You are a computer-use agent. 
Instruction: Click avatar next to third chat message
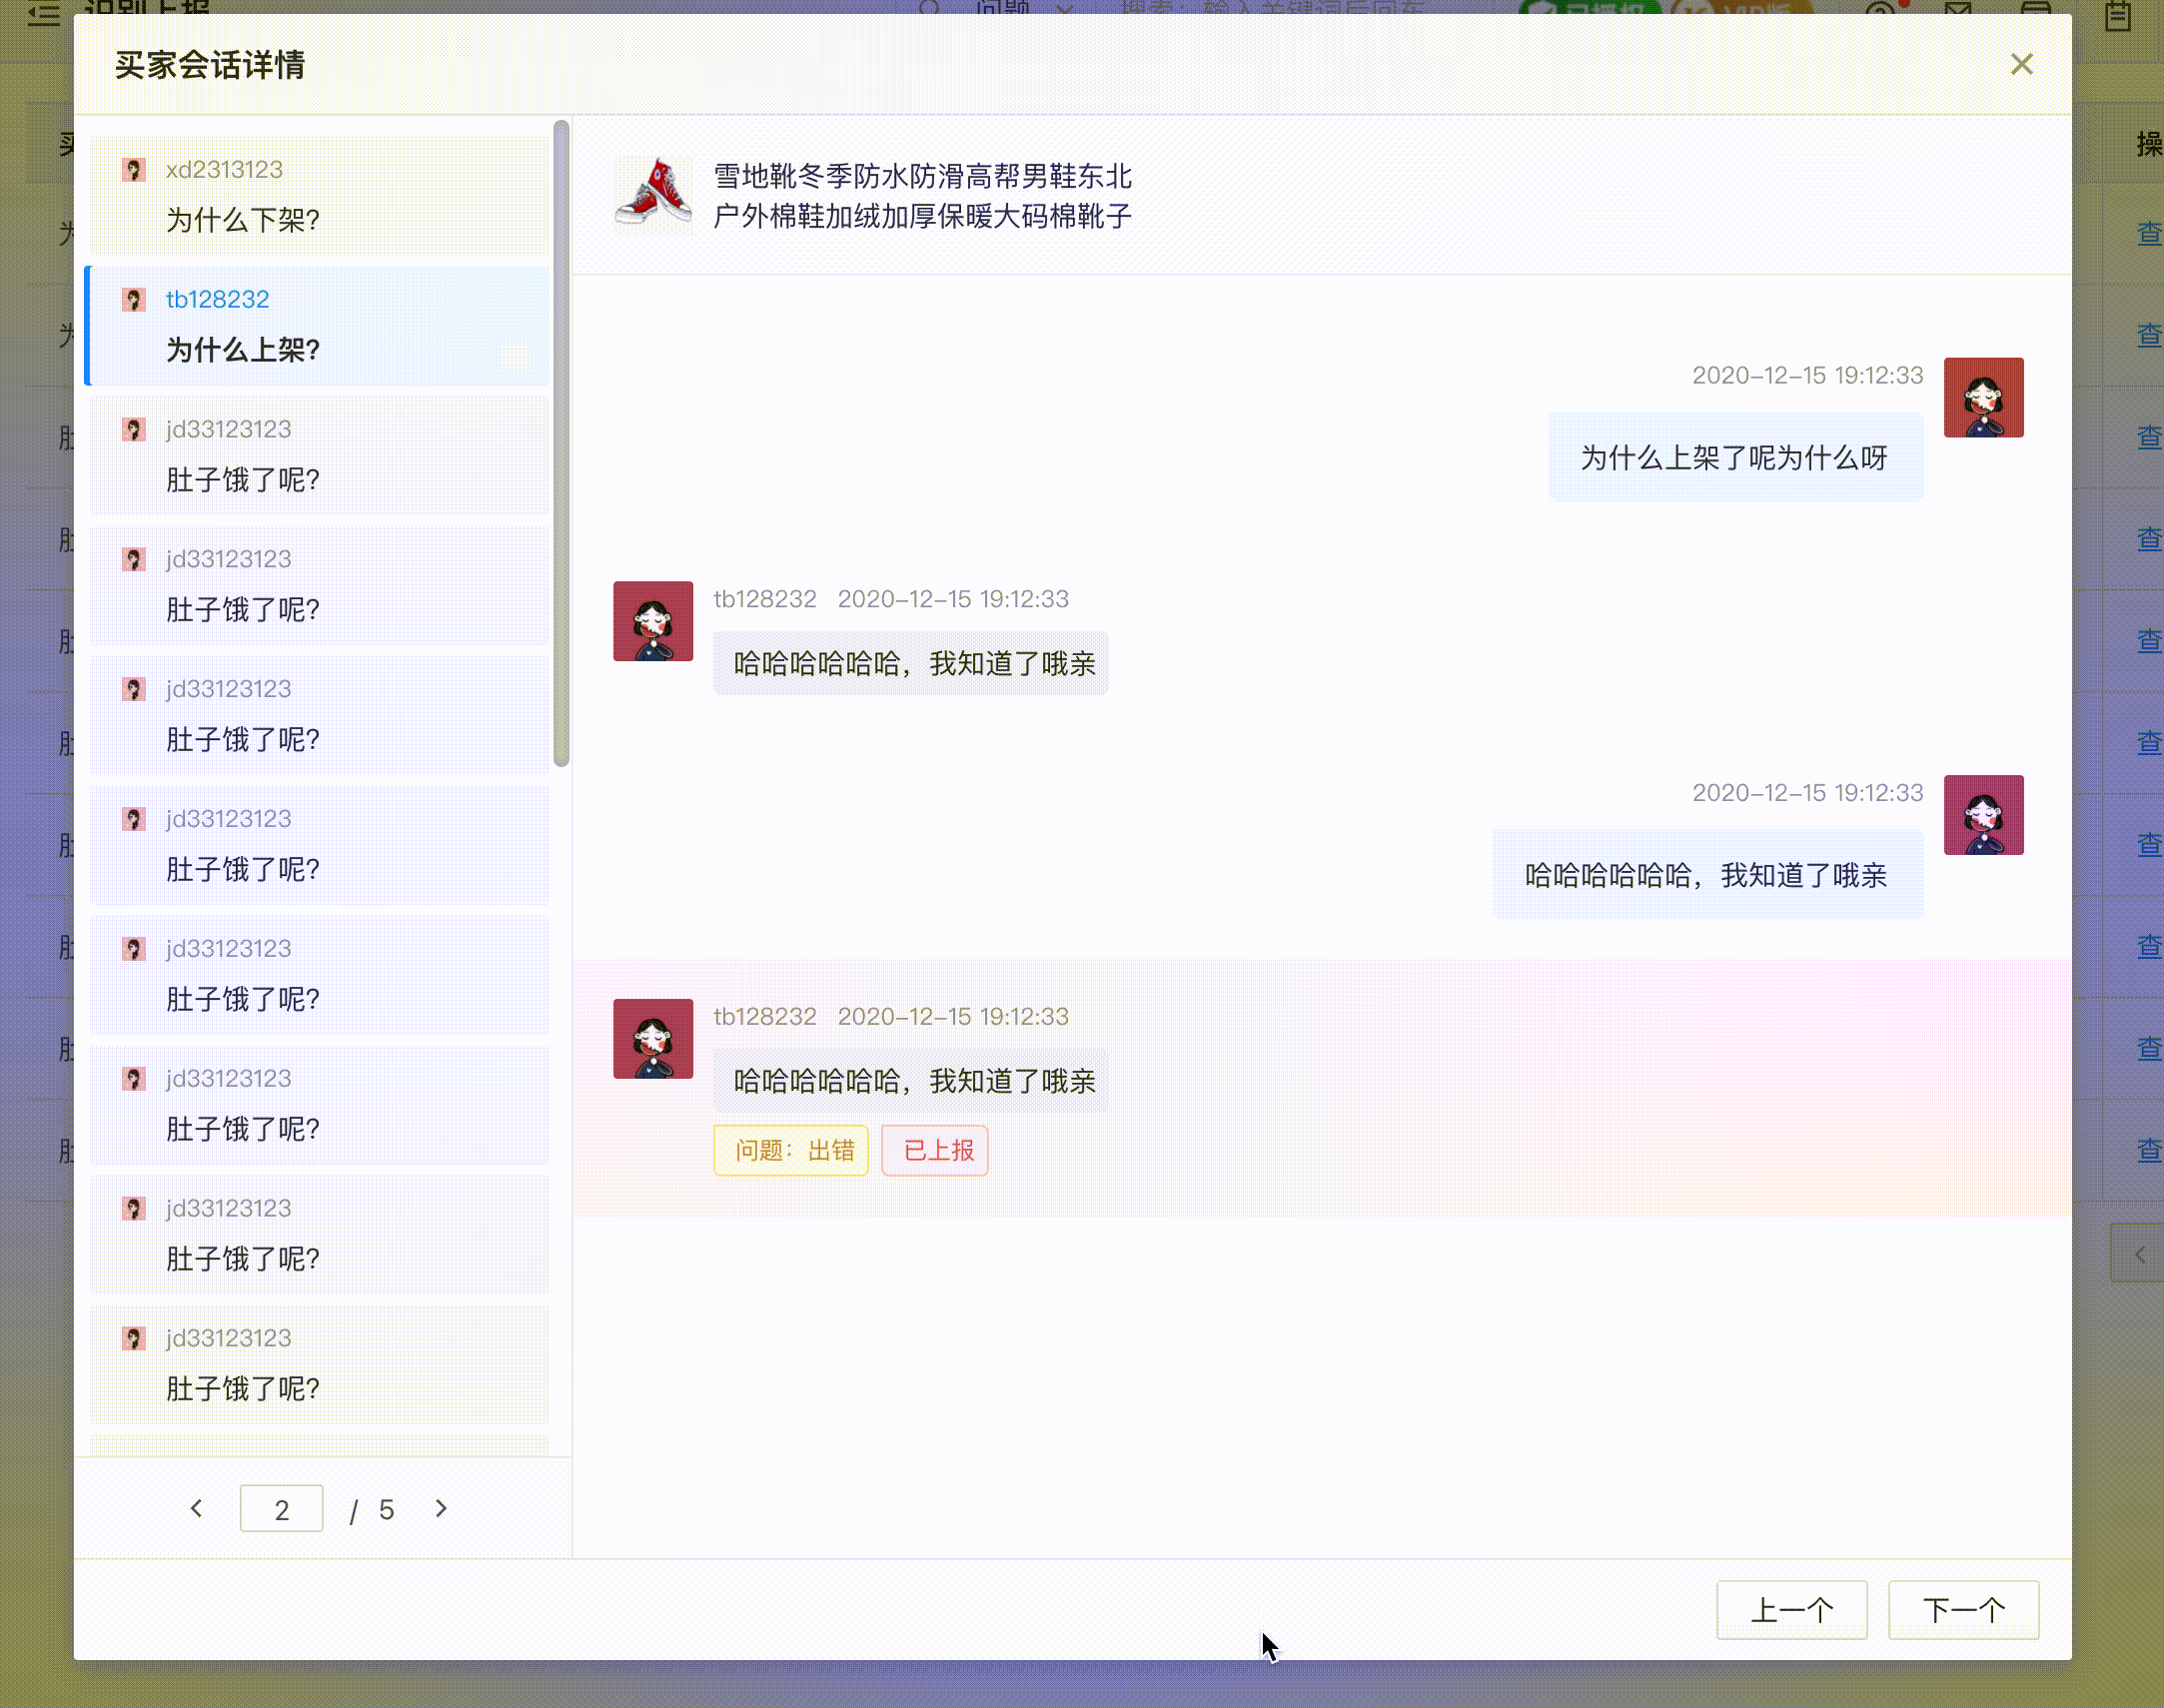coord(1983,814)
